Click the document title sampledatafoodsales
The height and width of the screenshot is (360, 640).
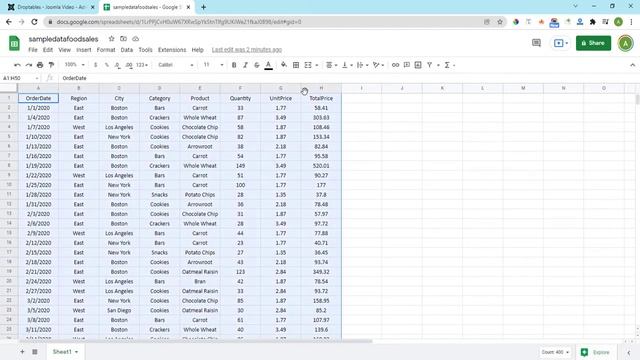pos(63,39)
